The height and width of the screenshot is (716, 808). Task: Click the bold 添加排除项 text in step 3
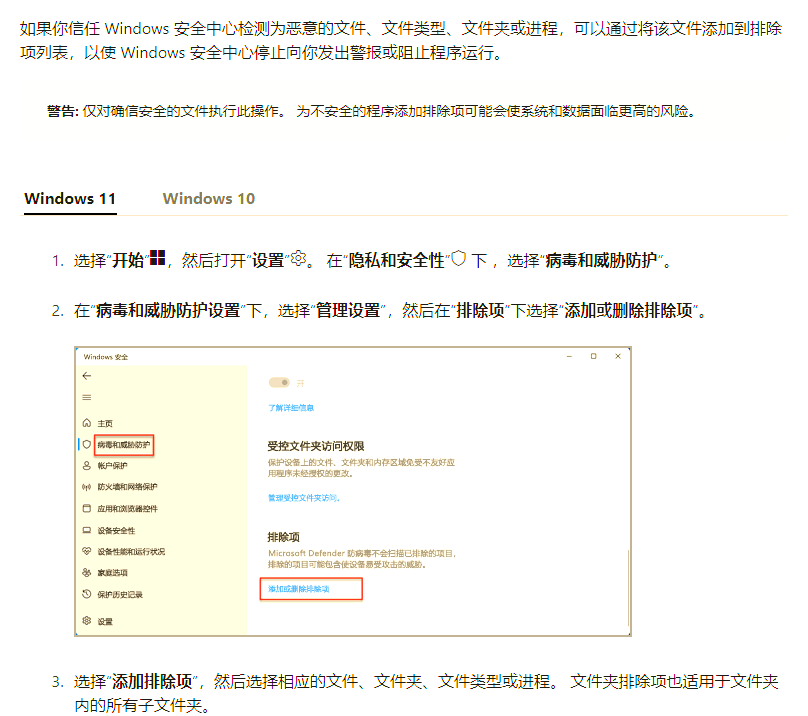(x=152, y=681)
